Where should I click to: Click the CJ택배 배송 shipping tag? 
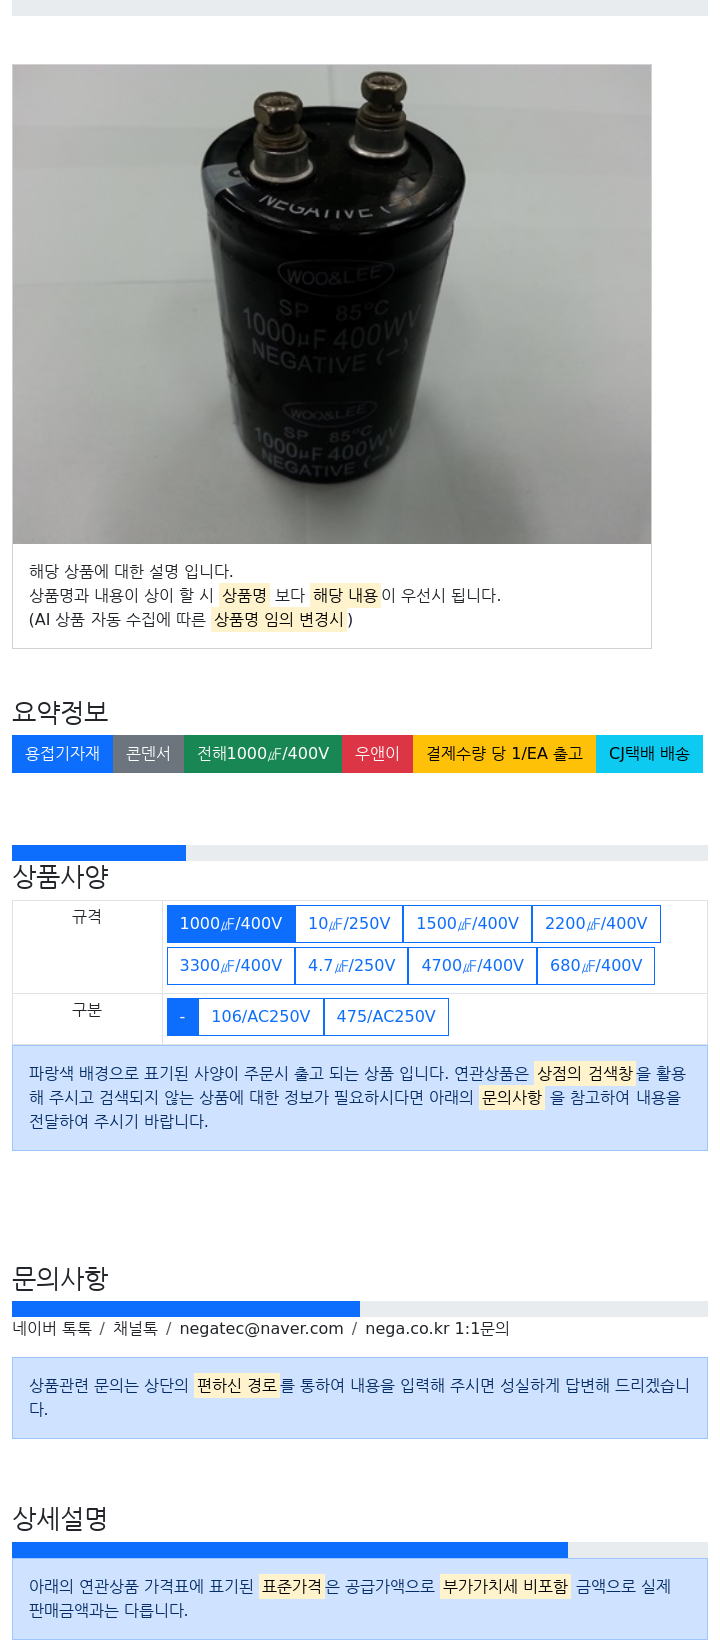[x=649, y=754]
